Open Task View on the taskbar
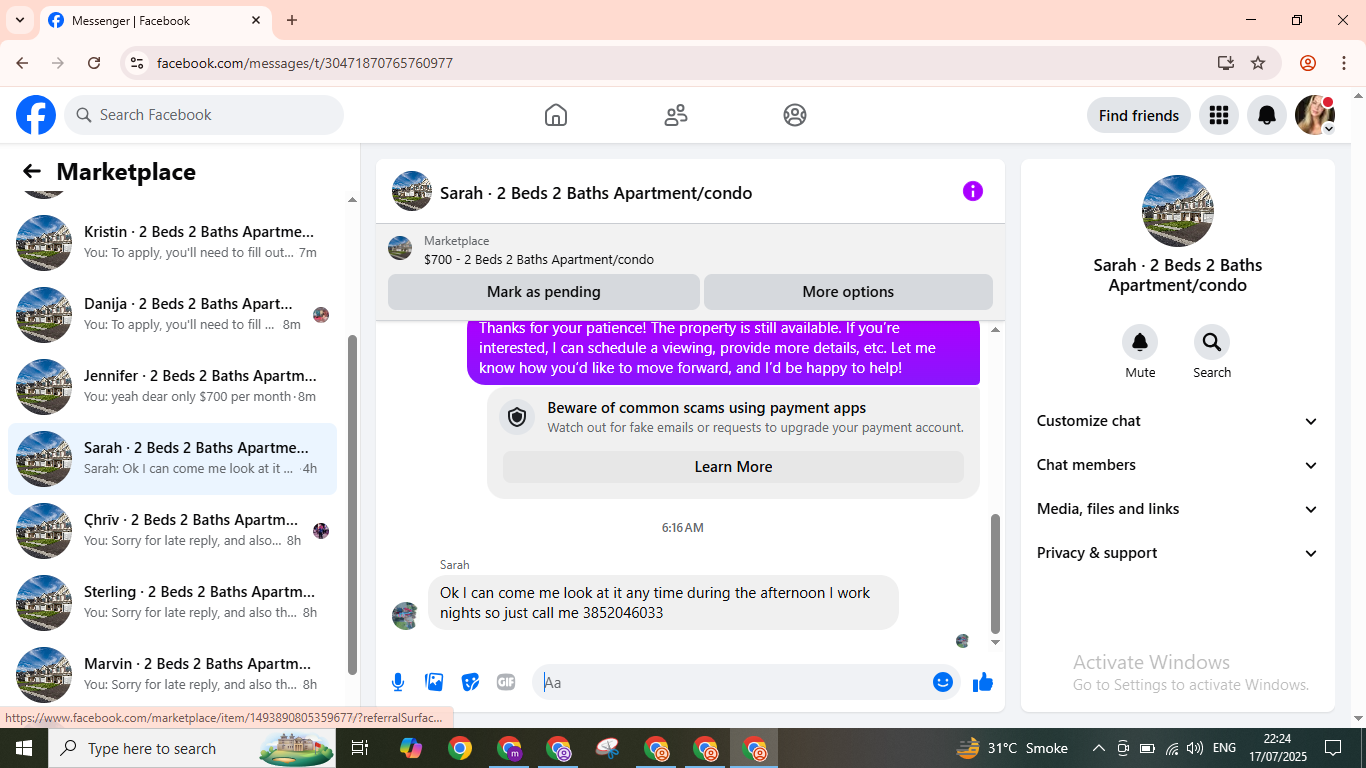 [x=360, y=748]
